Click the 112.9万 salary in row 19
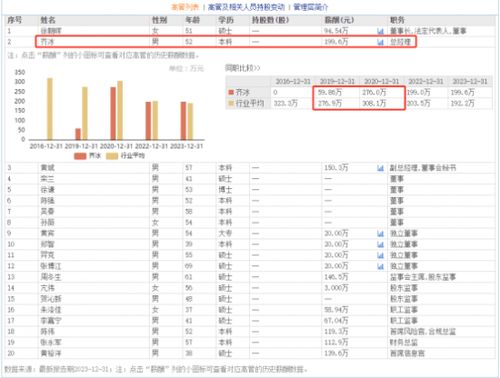This screenshot has height=378, width=500. (336, 343)
